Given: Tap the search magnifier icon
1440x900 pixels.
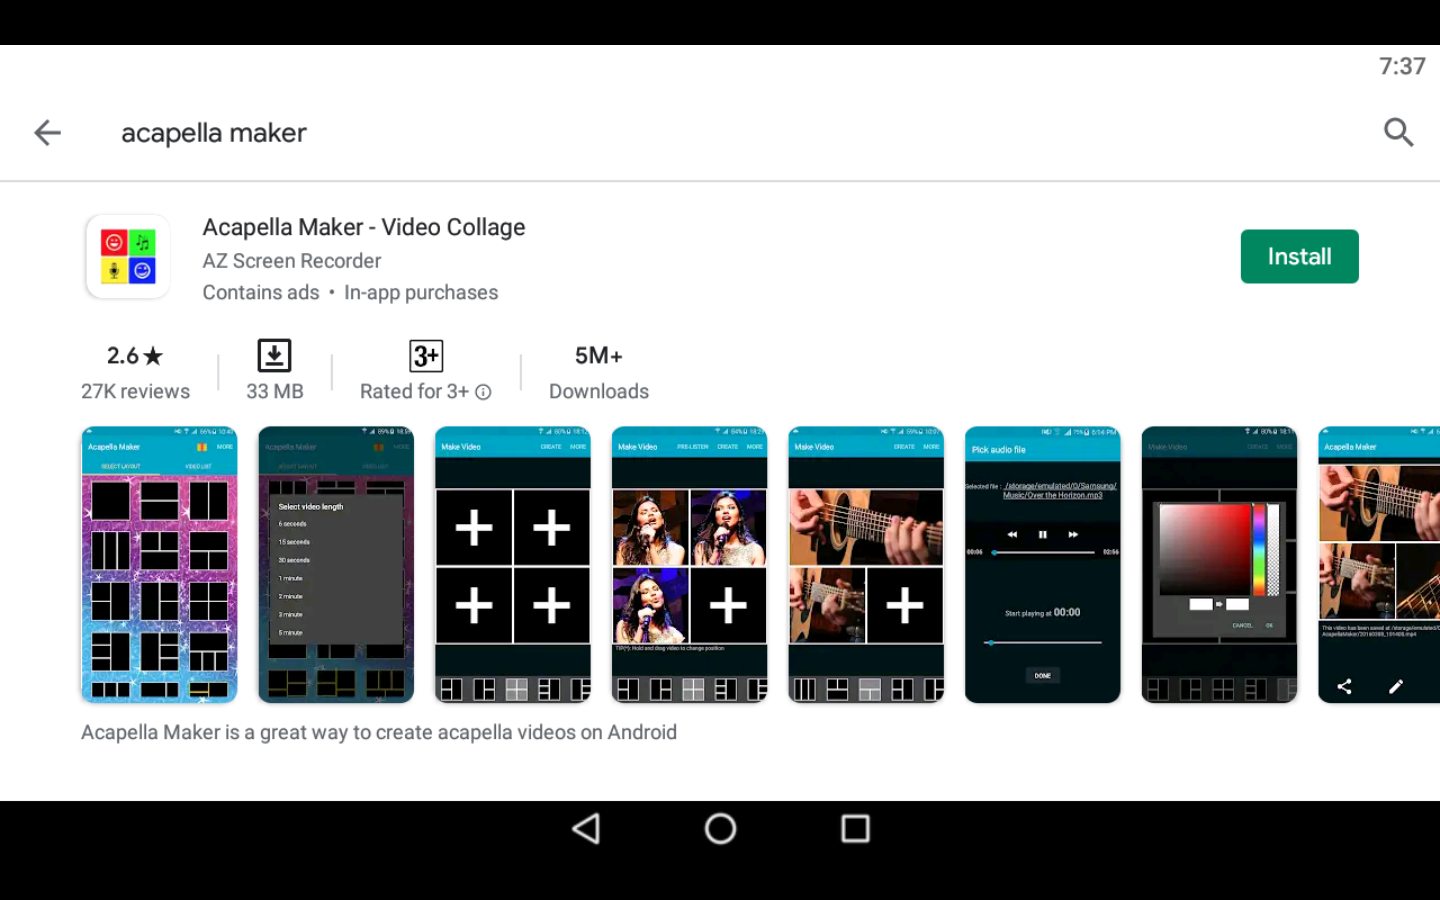Looking at the screenshot, I should tap(1398, 132).
